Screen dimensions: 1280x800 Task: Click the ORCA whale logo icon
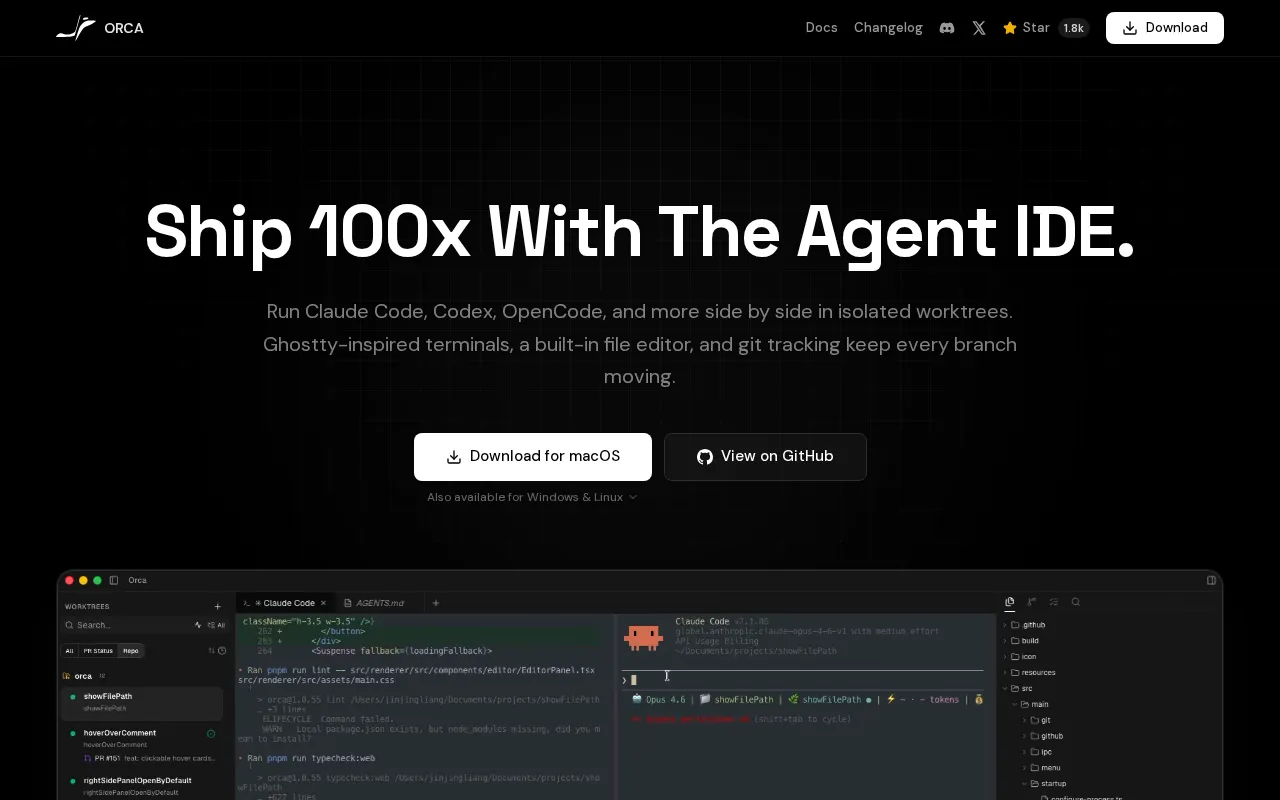click(x=76, y=28)
